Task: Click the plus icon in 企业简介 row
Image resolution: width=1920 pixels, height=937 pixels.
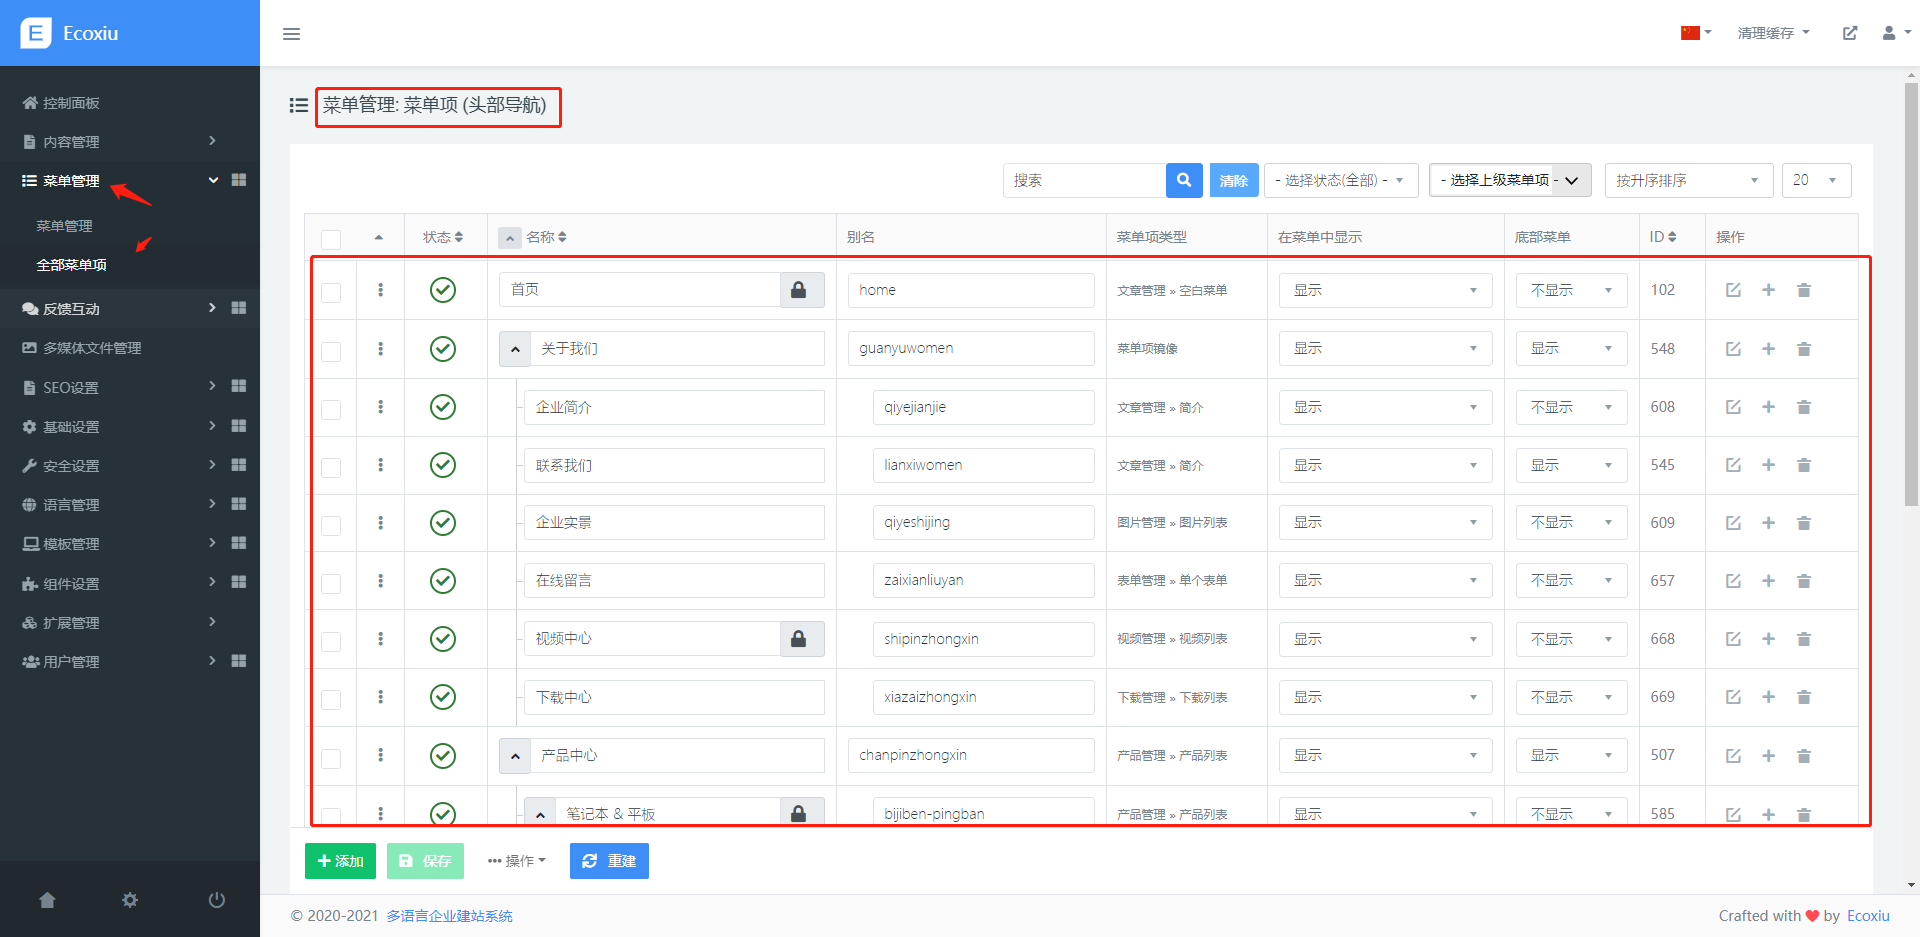Action: point(1768,407)
